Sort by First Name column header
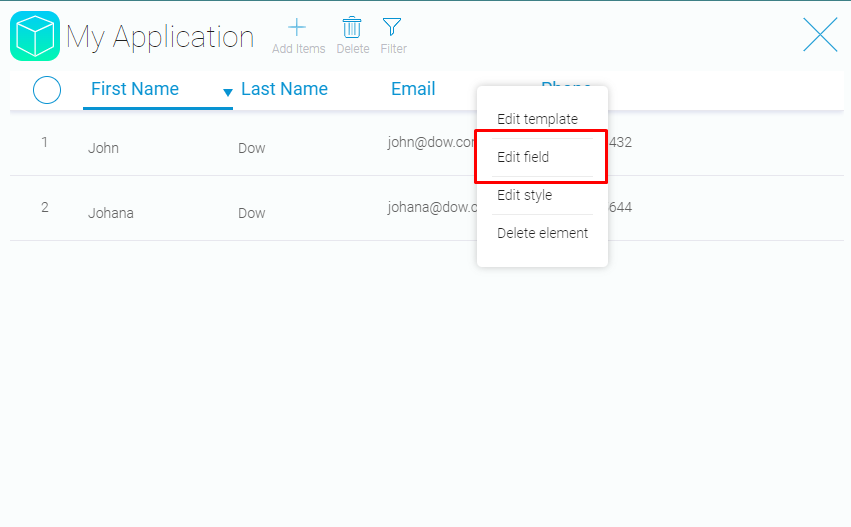This screenshot has width=851, height=527. click(x=135, y=89)
